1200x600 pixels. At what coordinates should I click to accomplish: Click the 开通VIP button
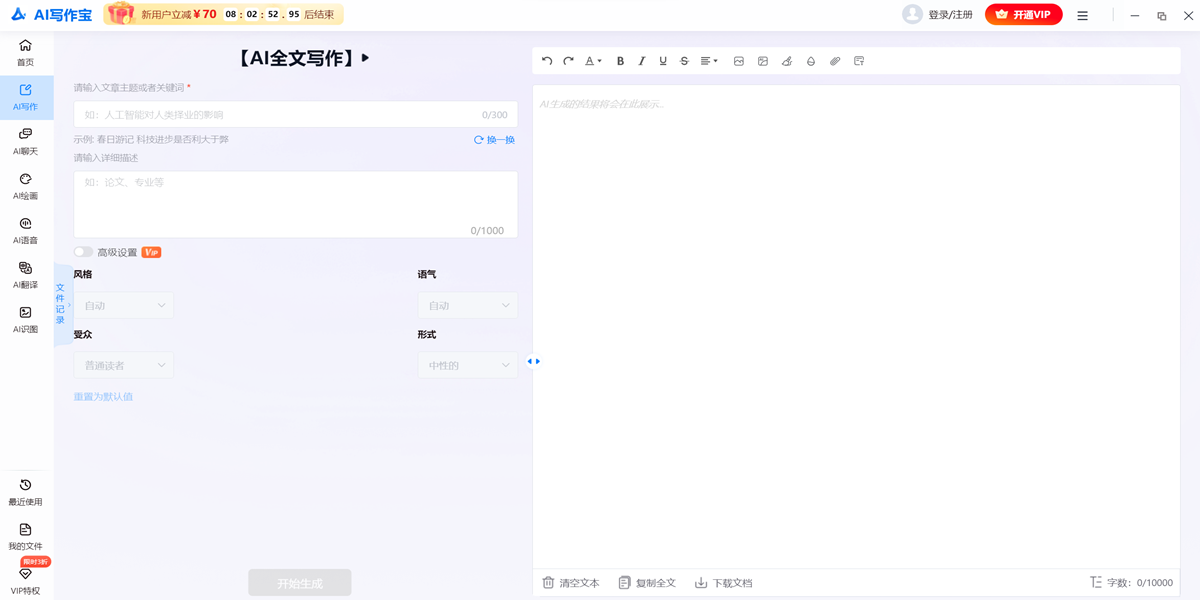coord(1023,15)
